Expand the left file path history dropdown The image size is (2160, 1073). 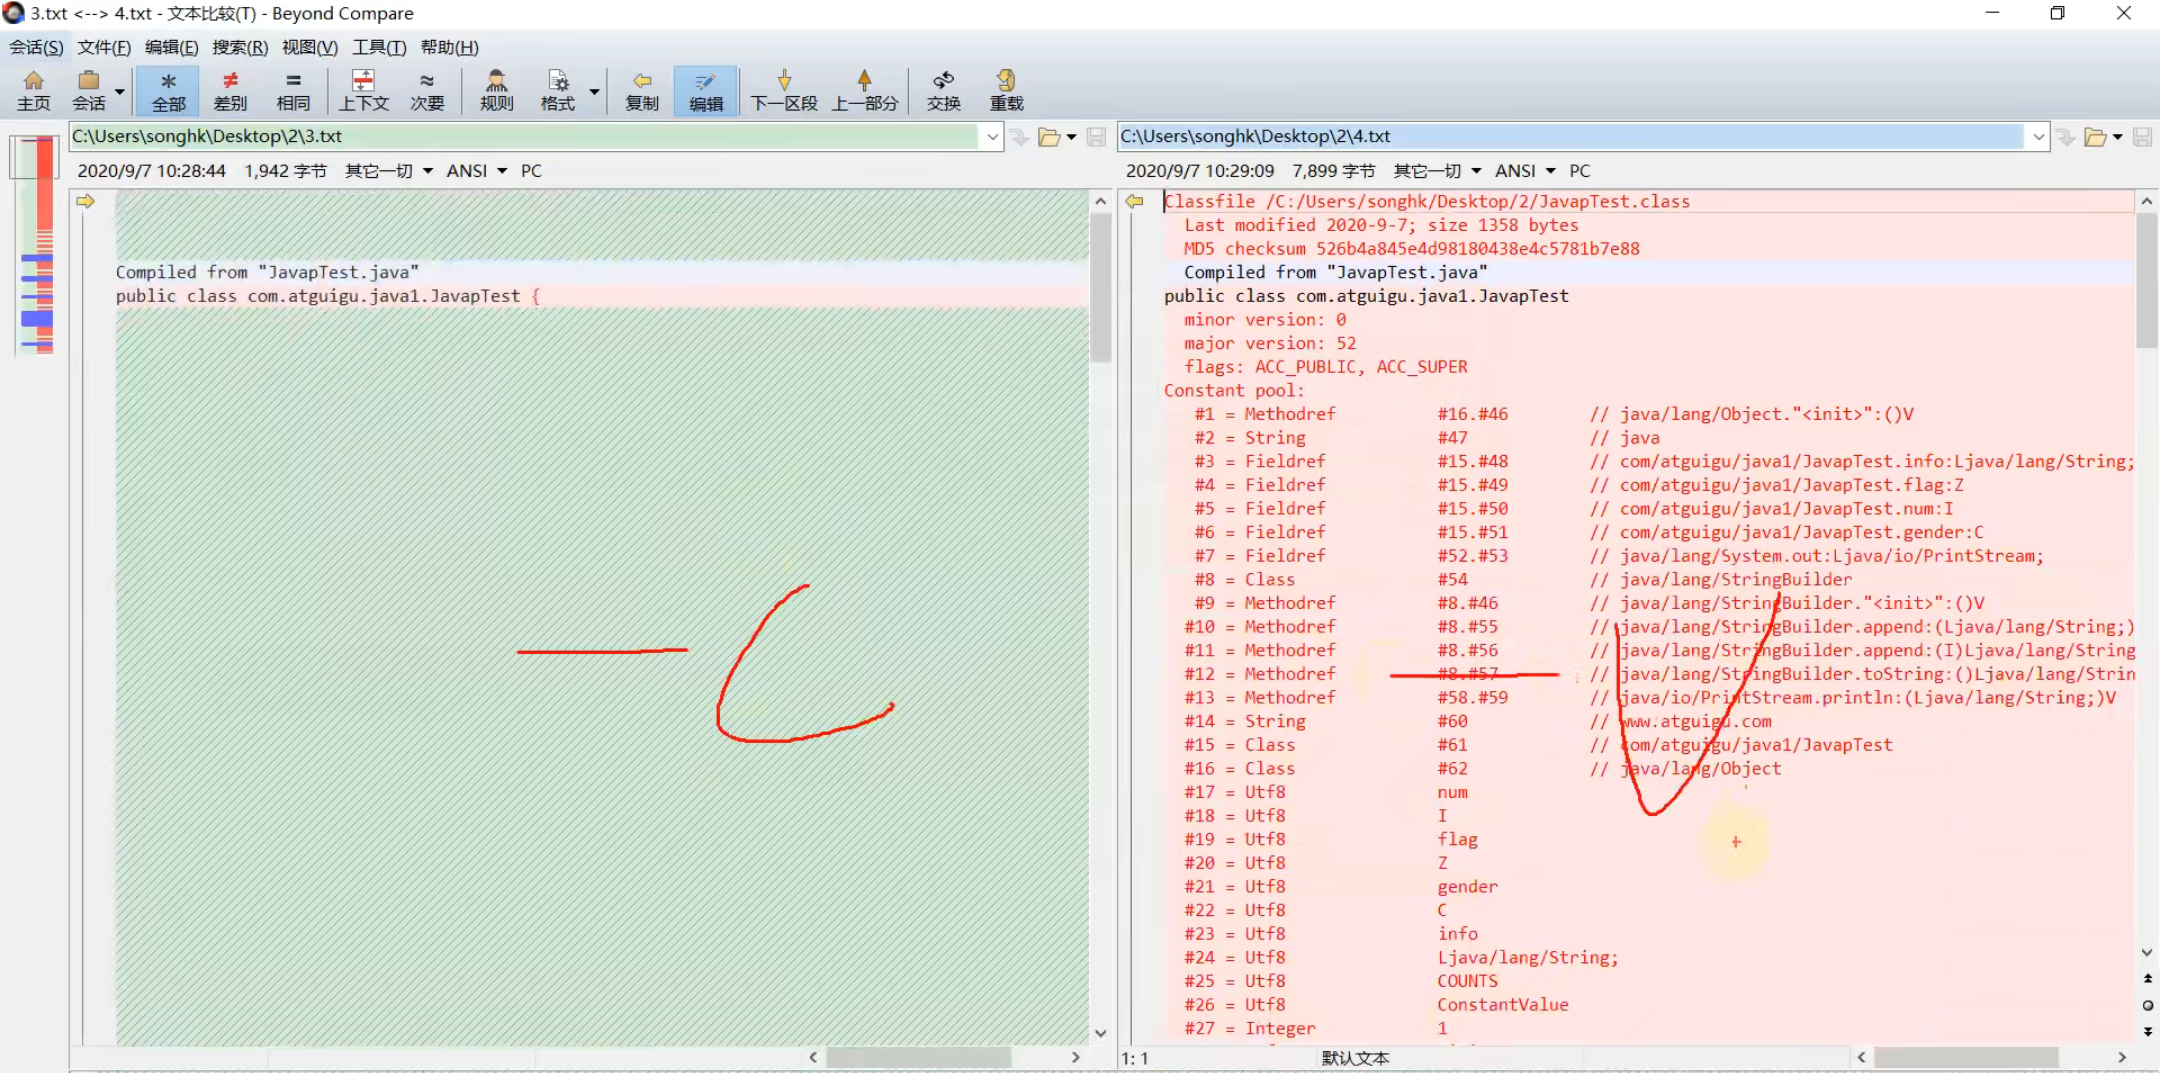991,137
